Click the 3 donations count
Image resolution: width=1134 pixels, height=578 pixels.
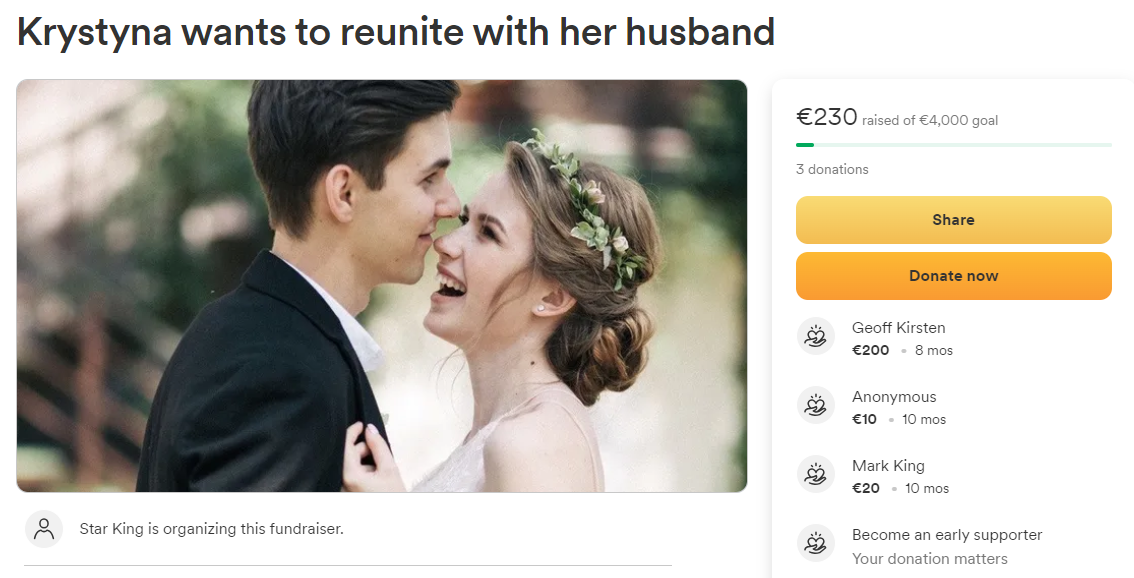[x=832, y=169]
